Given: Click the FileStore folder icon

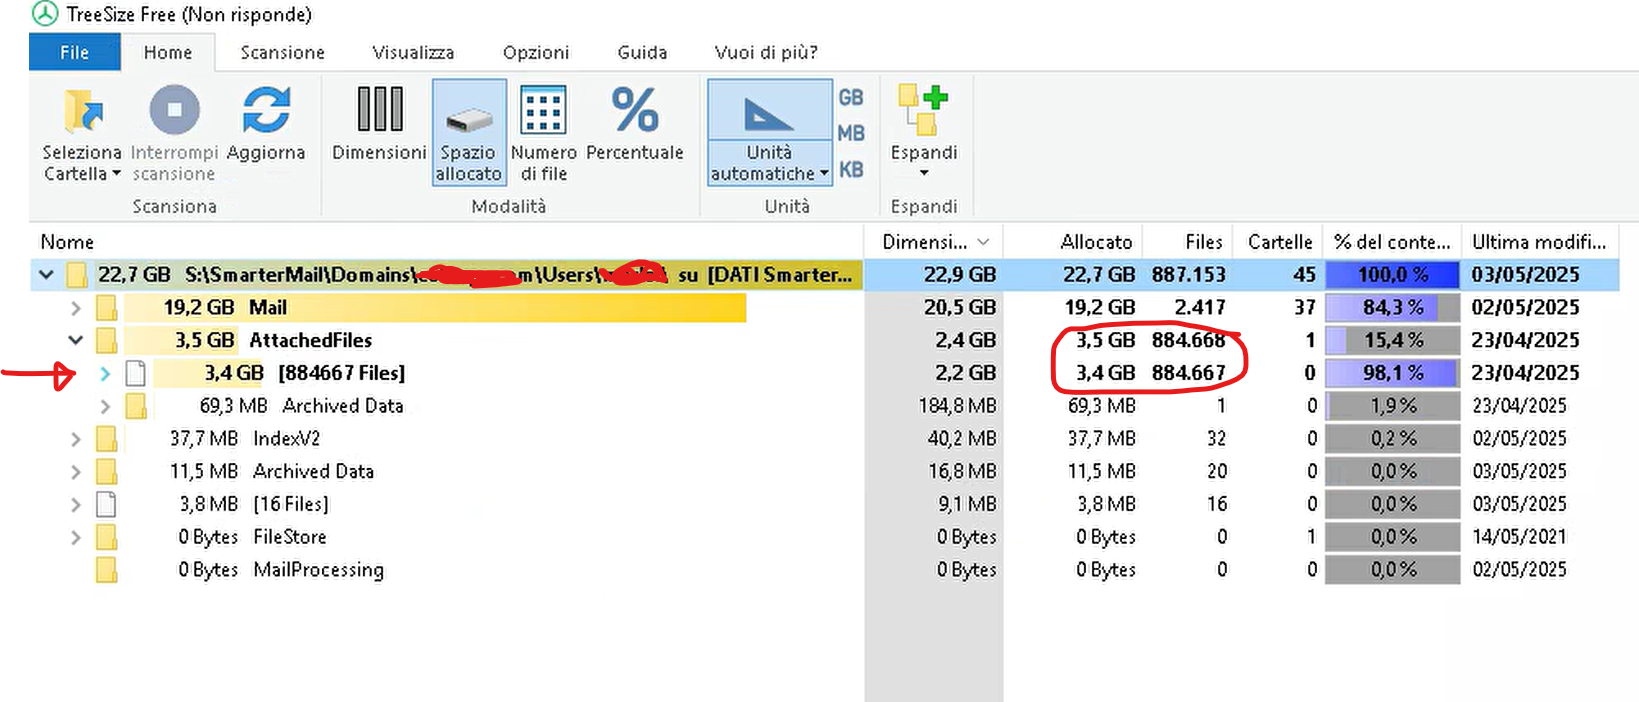Looking at the screenshot, I should tap(106, 537).
